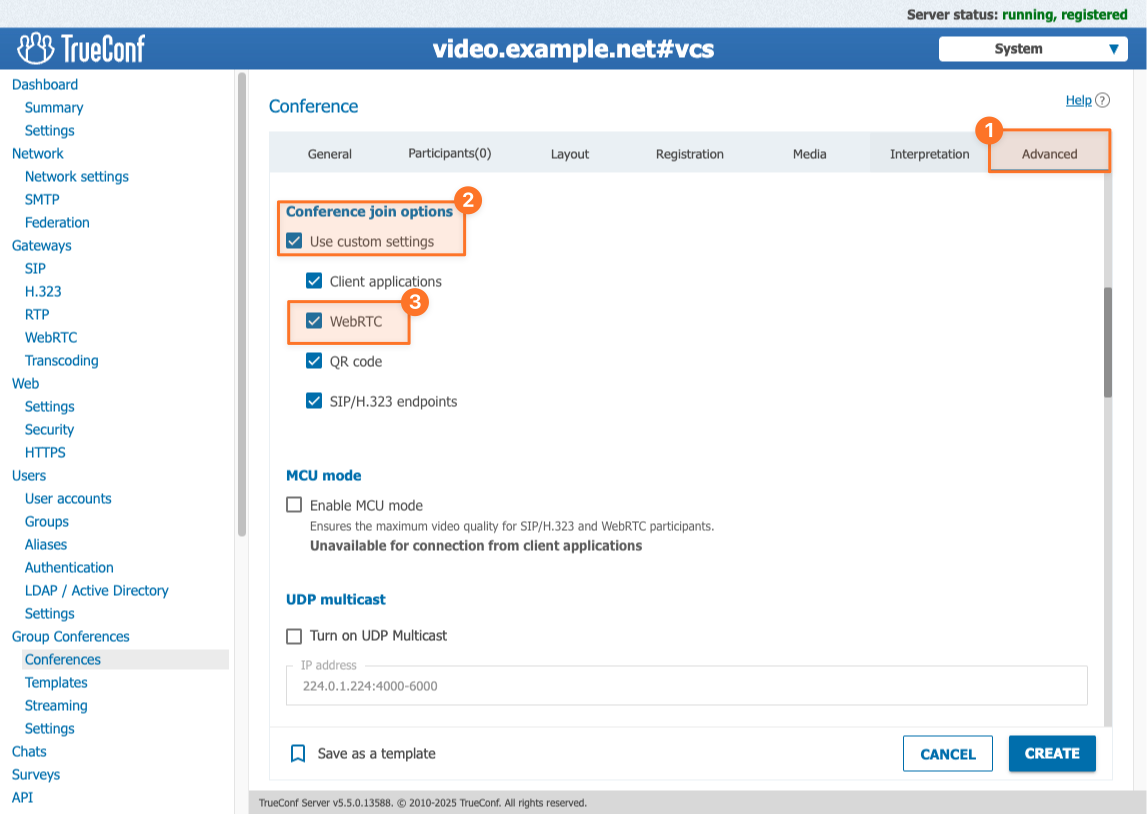Switch to the Layout tab
Screen dimensions: 1147x814
point(569,154)
